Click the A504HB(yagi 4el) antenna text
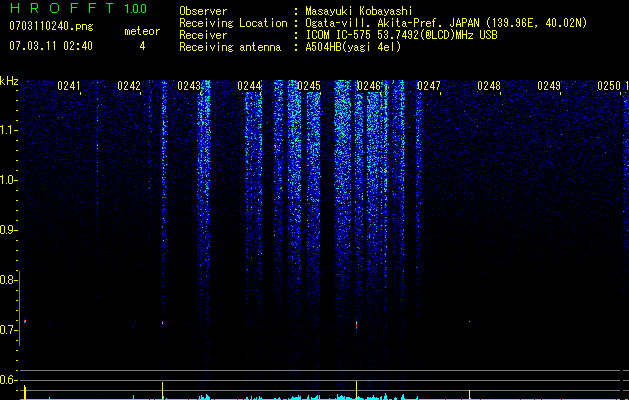629x400 pixels. point(353,47)
